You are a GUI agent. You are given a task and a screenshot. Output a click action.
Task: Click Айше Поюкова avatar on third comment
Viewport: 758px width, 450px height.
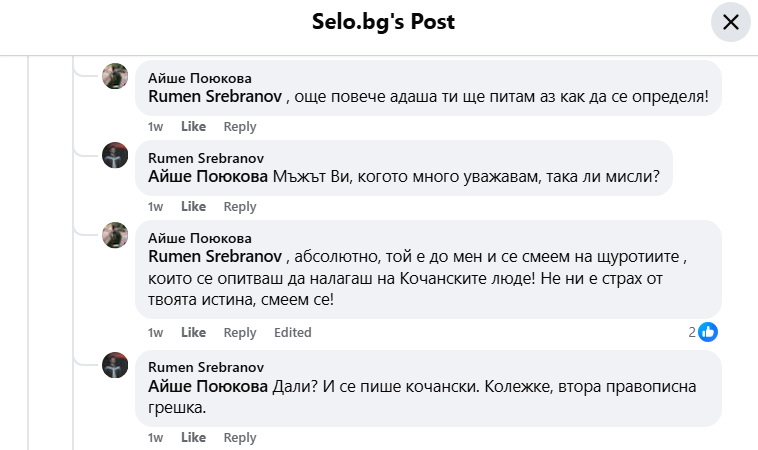(x=116, y=235)
